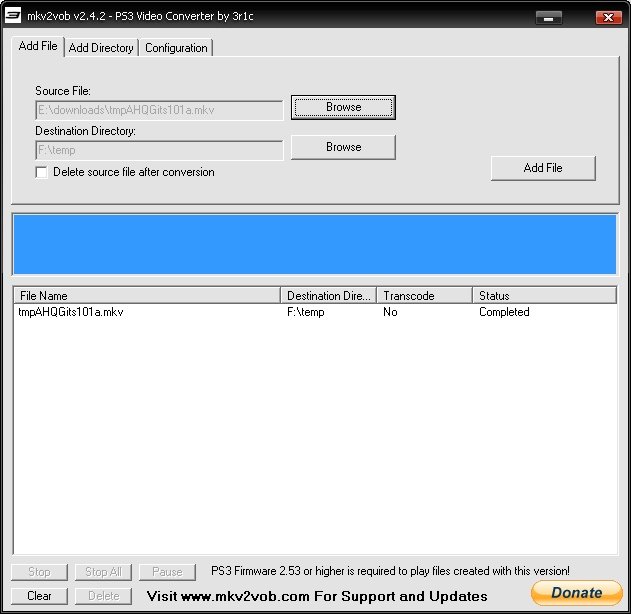Clear the file list

pos(39,596)
